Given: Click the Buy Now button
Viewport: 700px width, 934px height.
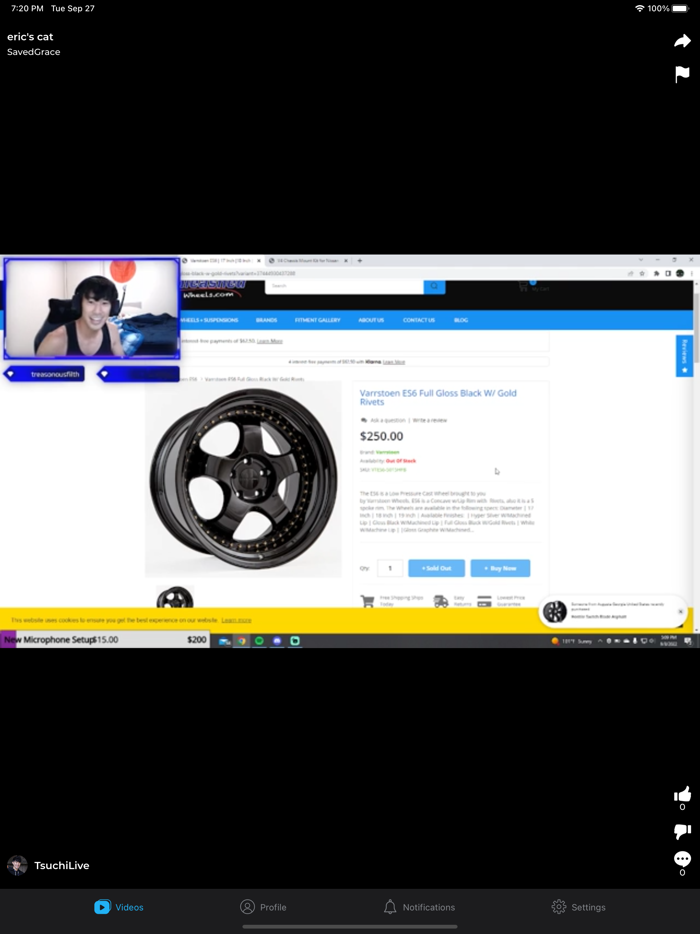Looking at the screenshot, I should 500,568.
